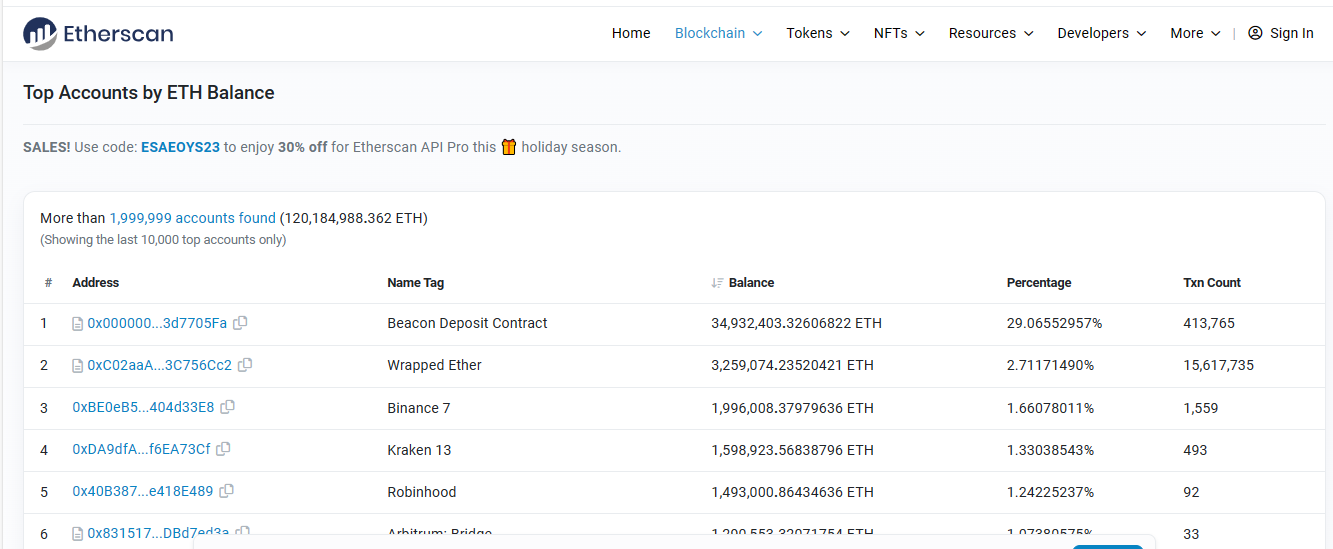Copy address 0xC02aaA...3C756Cc2
This screenshot has width=1333, height=549.
click(x=245, y=365)
